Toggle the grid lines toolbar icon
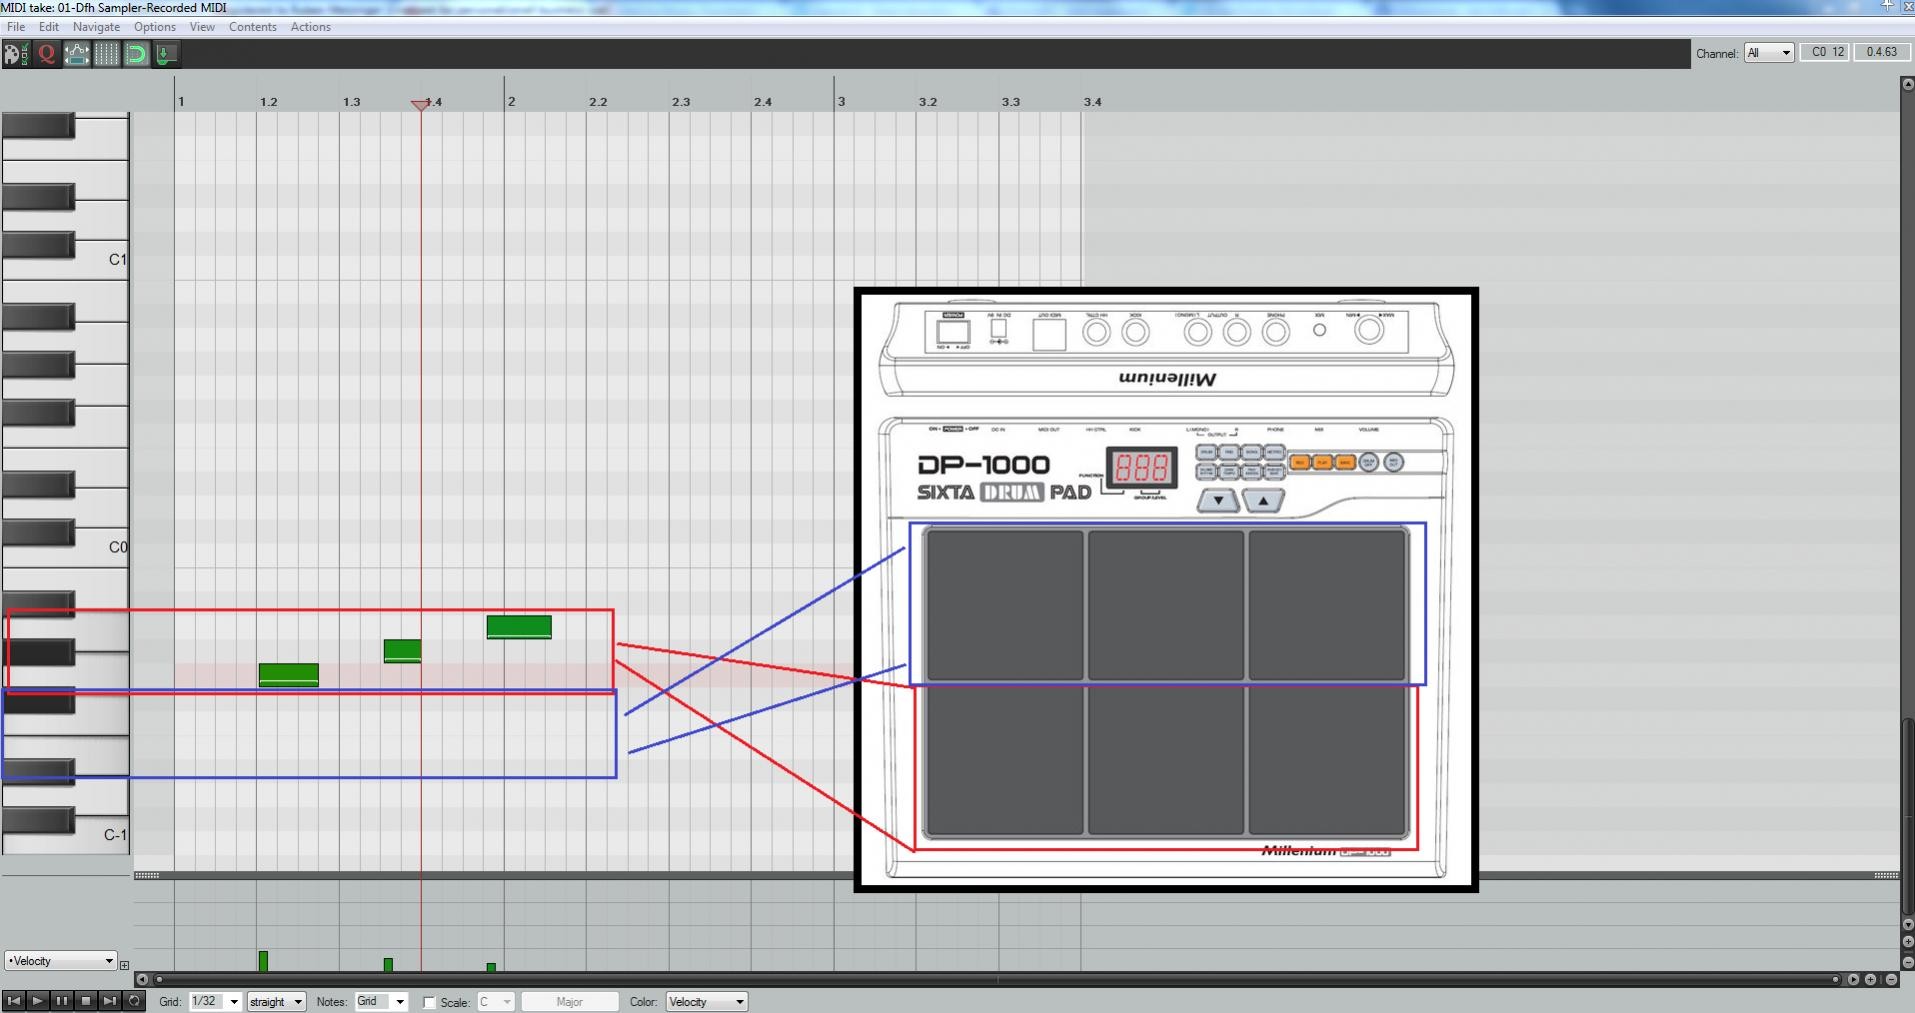The image size is (1915, 1013). click(106, 54)
